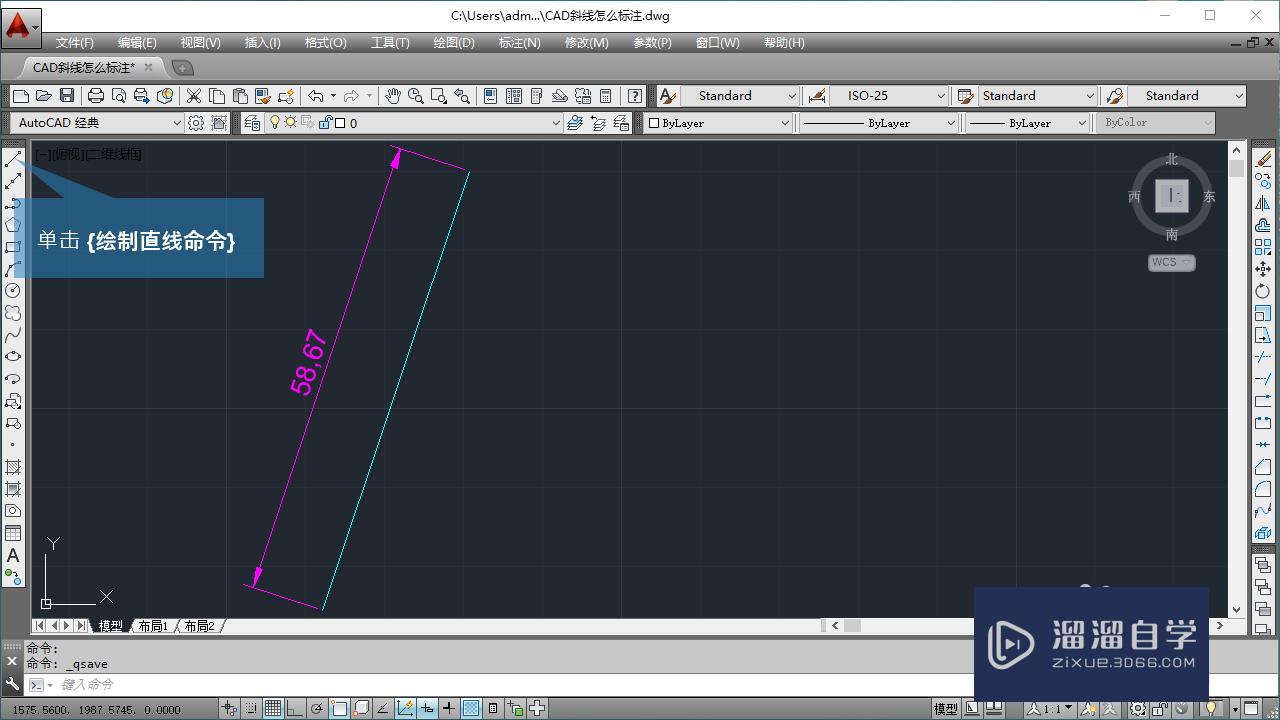The image size is (1280, 720).
Task: Open the 标注(N) menu
Action: pyautogui.click(x=519, y=43)
